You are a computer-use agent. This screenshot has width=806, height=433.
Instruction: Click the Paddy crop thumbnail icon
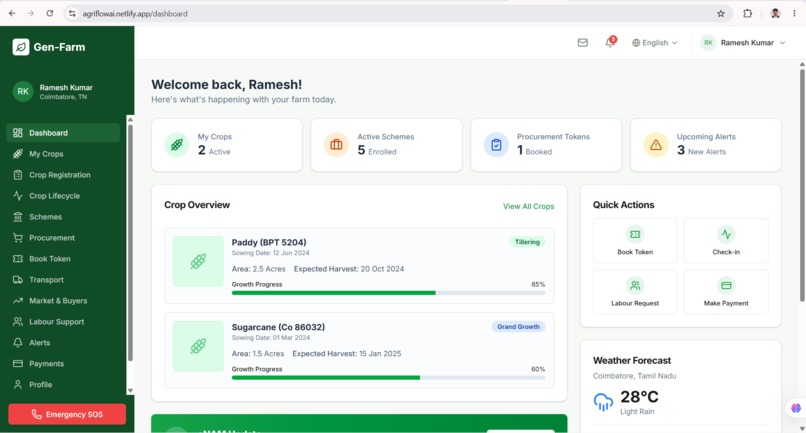point(198,261)
